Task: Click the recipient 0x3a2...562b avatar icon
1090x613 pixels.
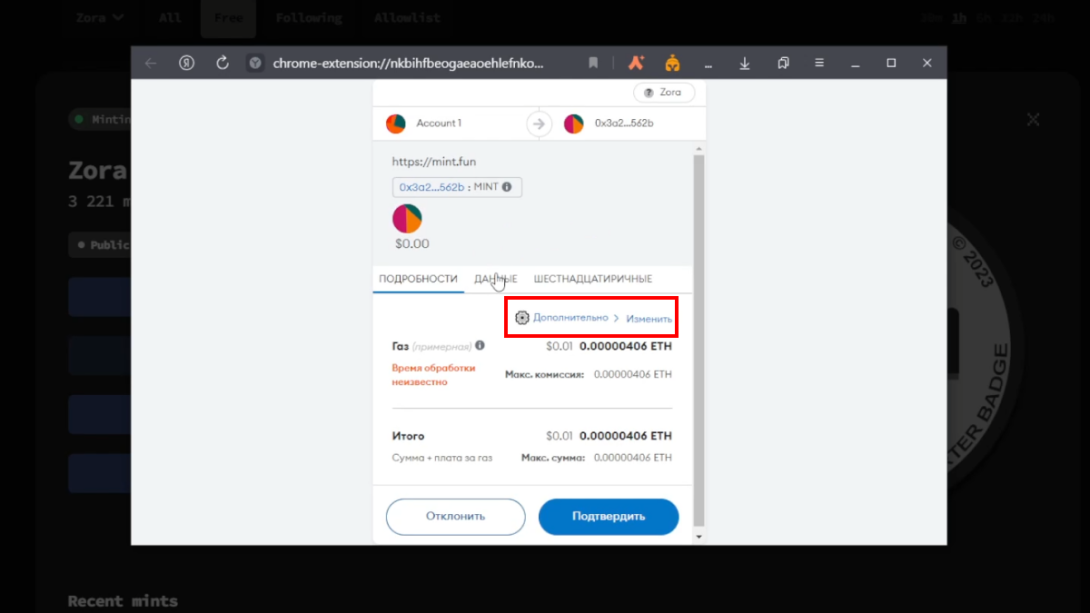Action: [x=574, y=124]
